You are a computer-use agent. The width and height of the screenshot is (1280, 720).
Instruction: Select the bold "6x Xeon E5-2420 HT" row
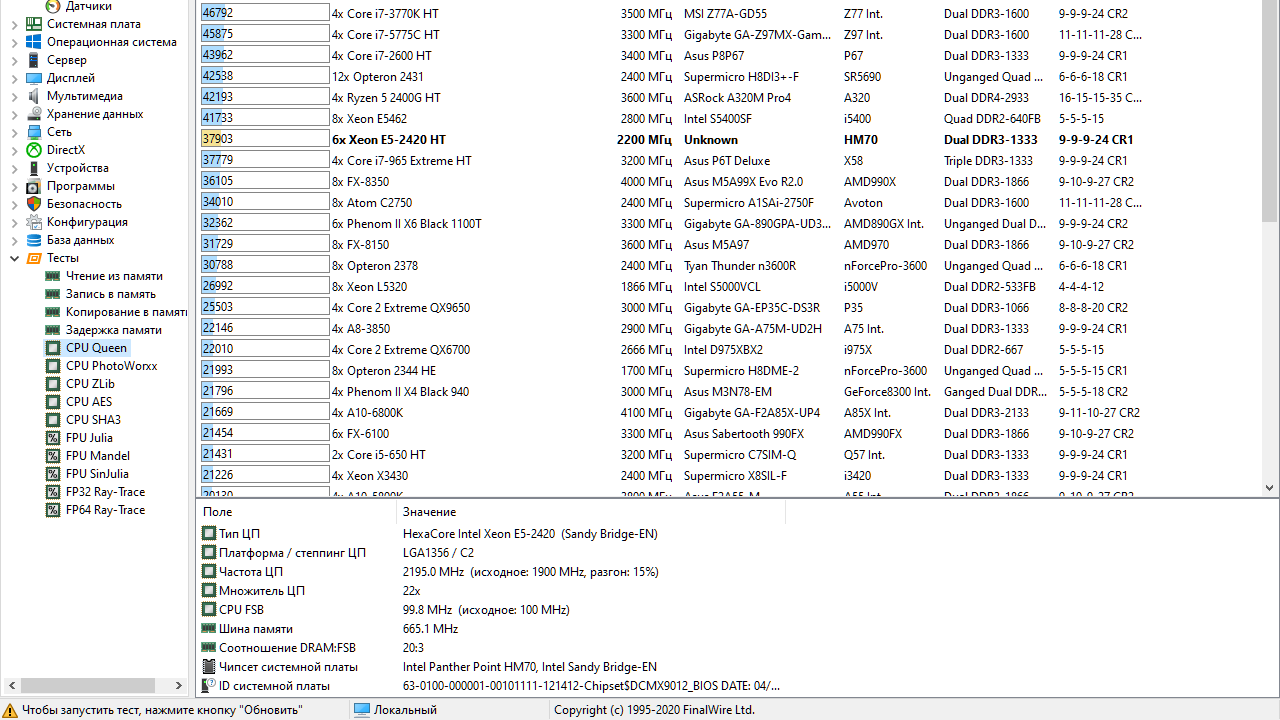pyautogui.click(x=729, y=140)
